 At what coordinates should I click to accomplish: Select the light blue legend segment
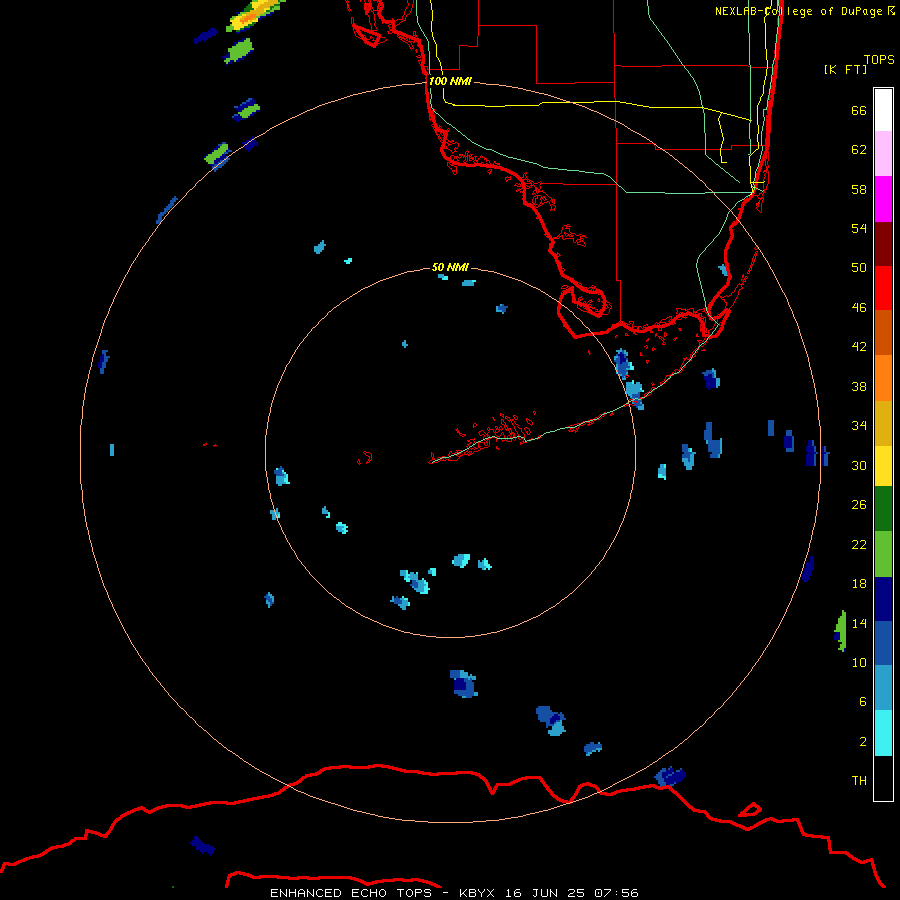click(x=883, y=688)
